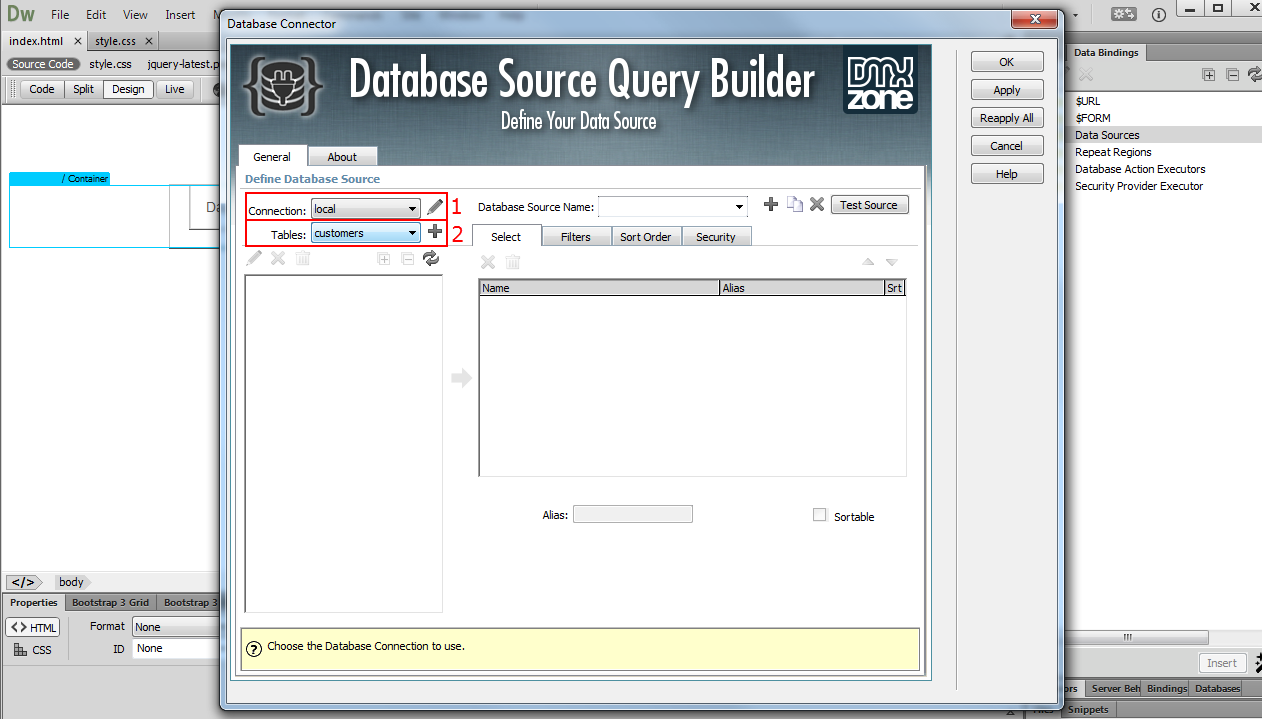The height and width of the screenshot is (719, 1262).
Task: Click the Apply button
Action: point(1007,90)
